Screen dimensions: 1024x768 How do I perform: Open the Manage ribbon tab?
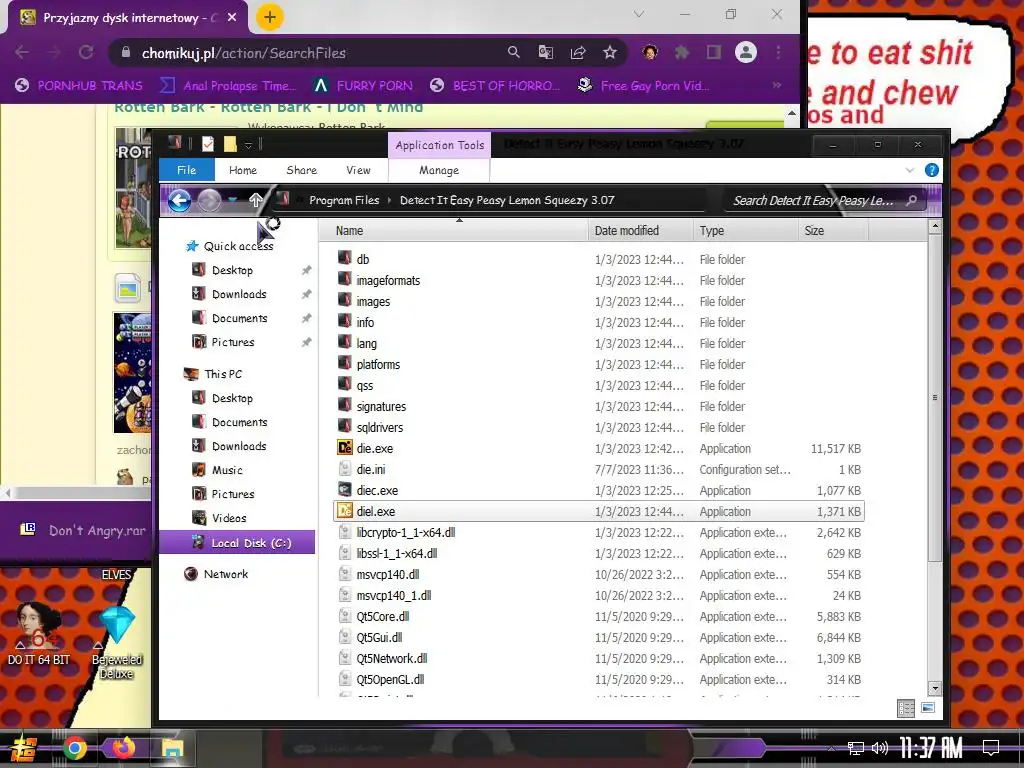439,170
